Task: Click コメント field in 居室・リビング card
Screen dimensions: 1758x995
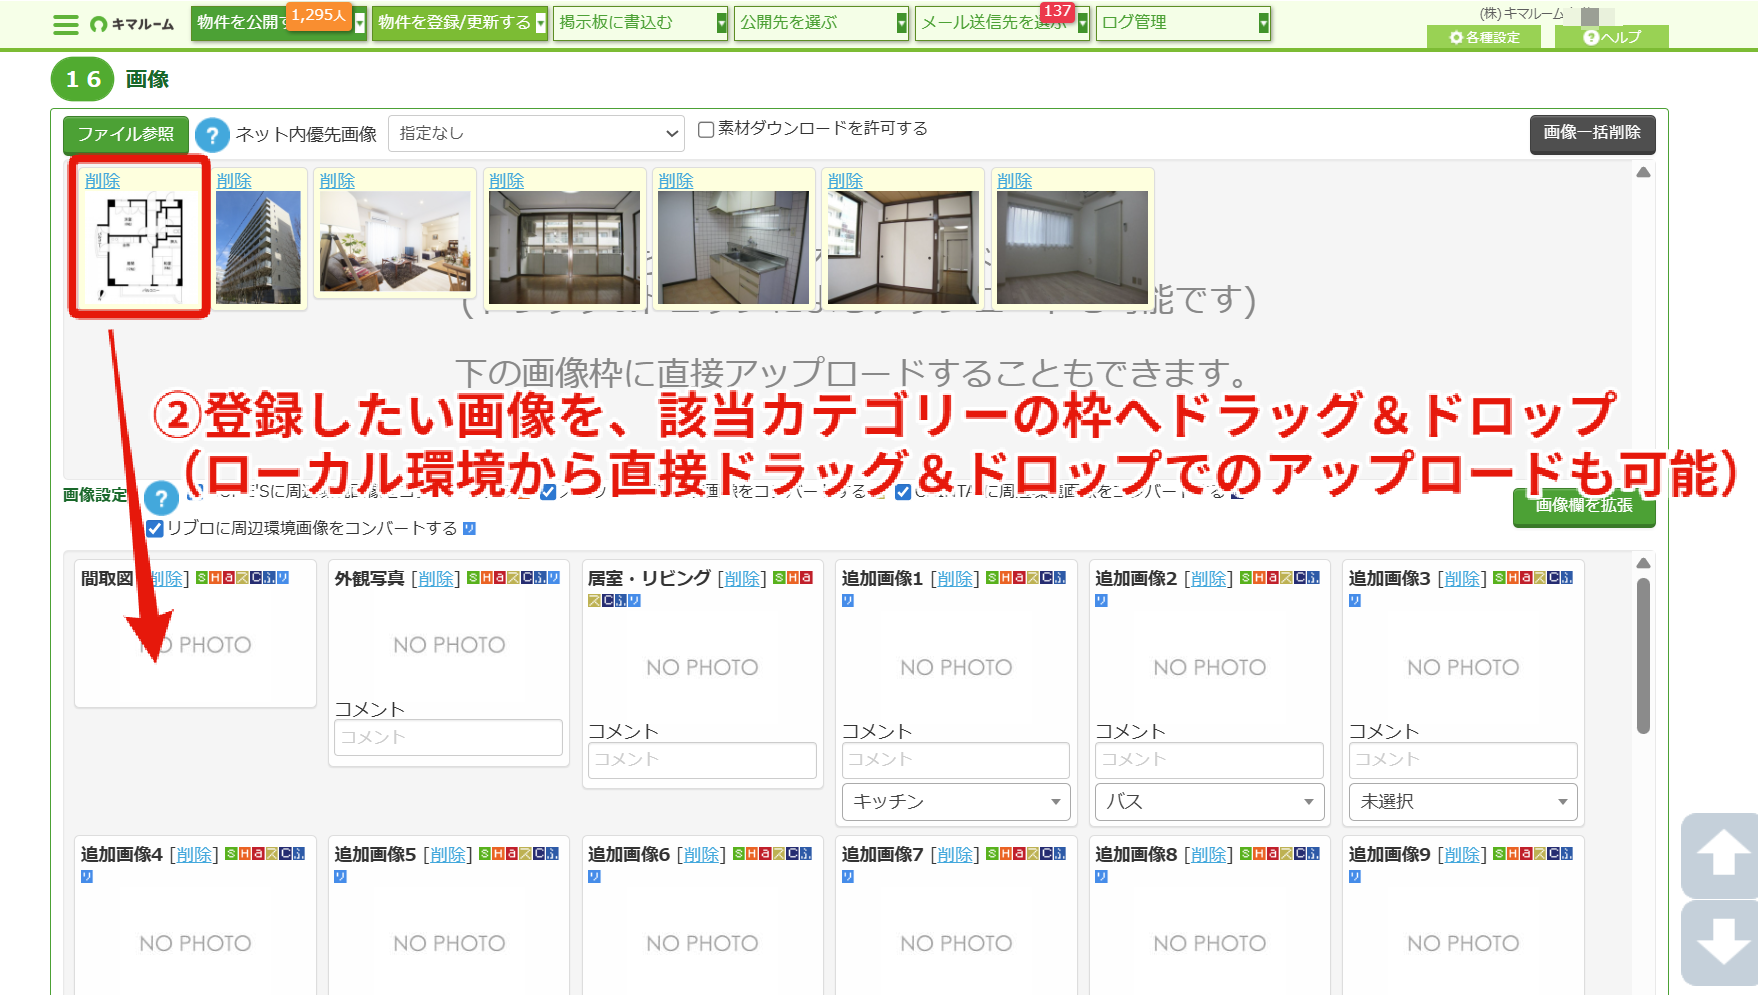Action: (702, 760)
